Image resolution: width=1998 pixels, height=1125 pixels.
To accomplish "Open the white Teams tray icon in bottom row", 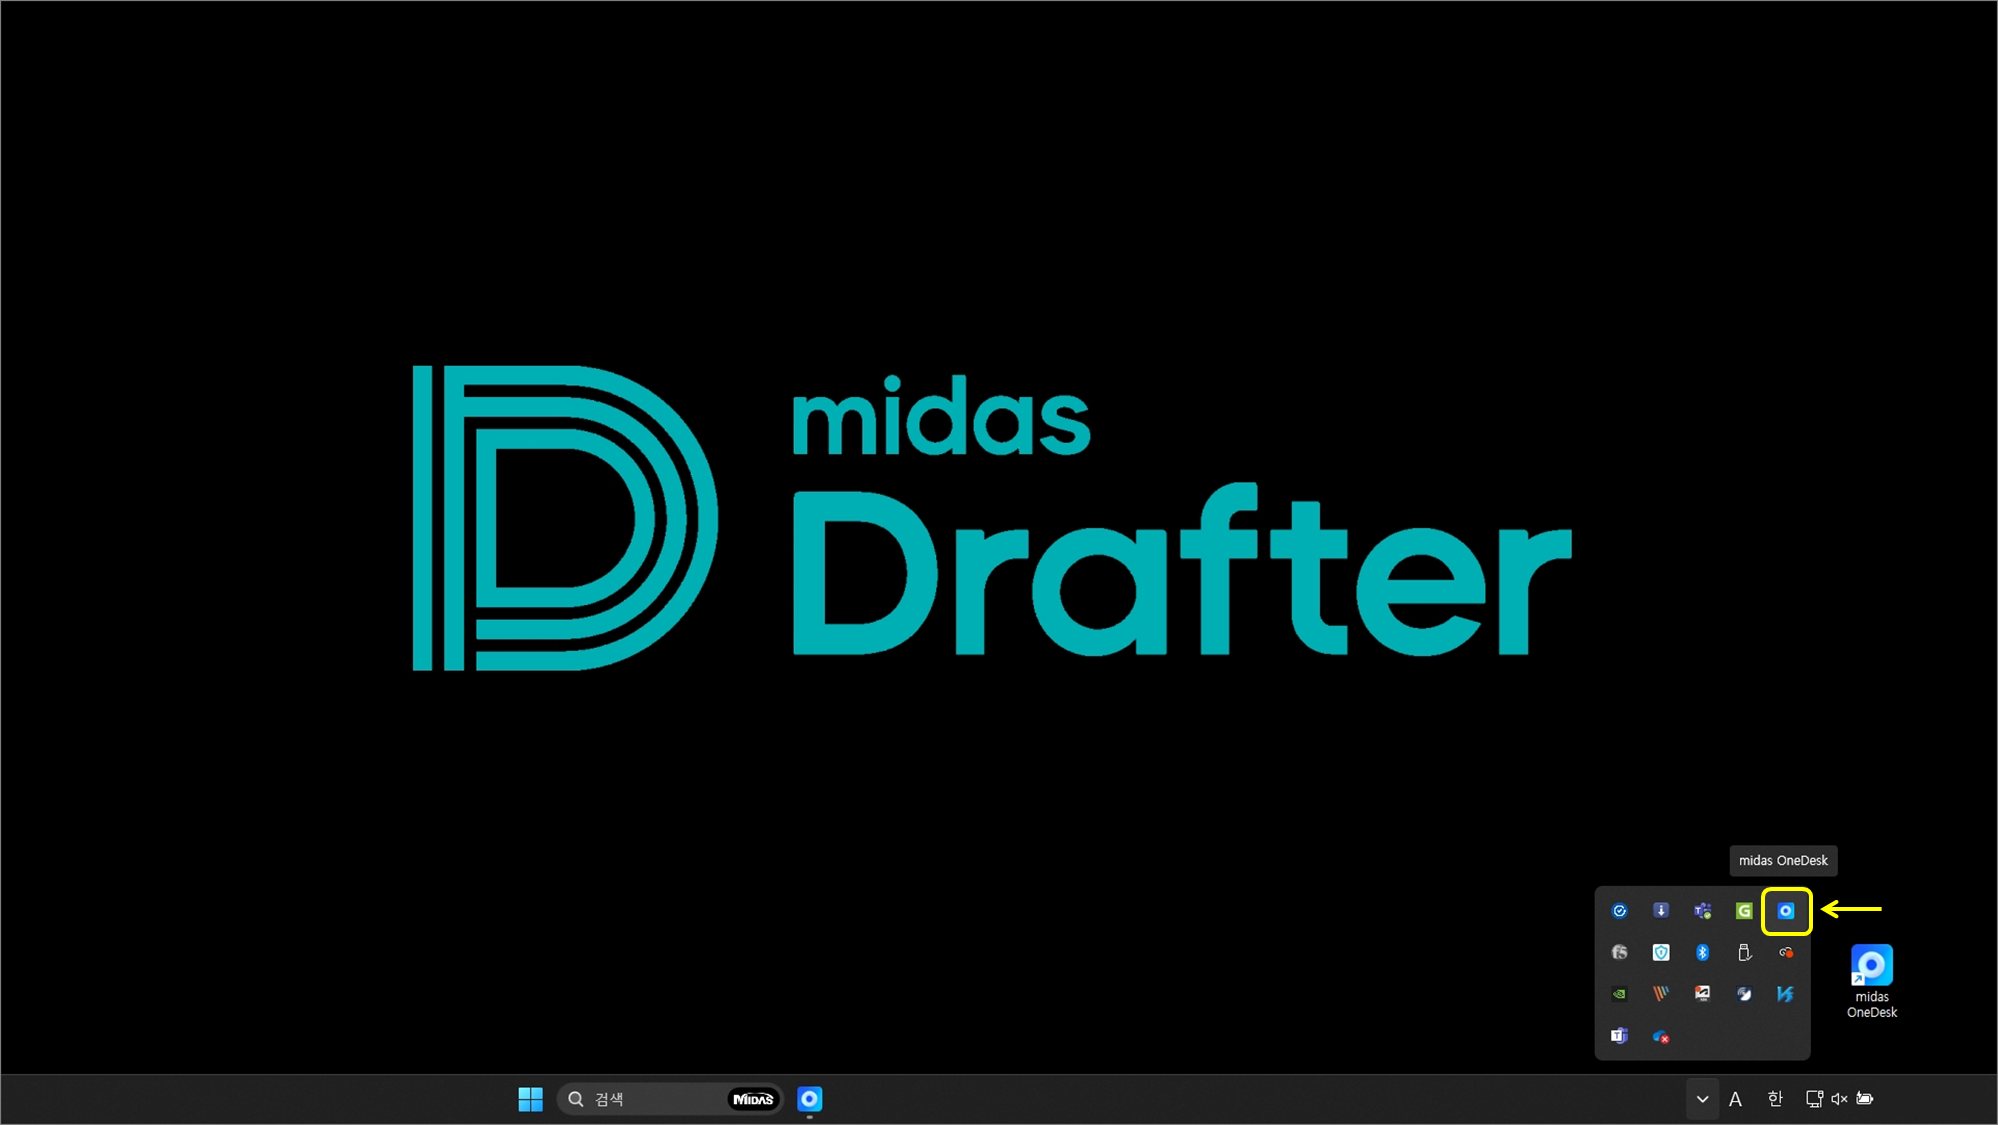I will pyautogui.click(x=1620, y=1036).
